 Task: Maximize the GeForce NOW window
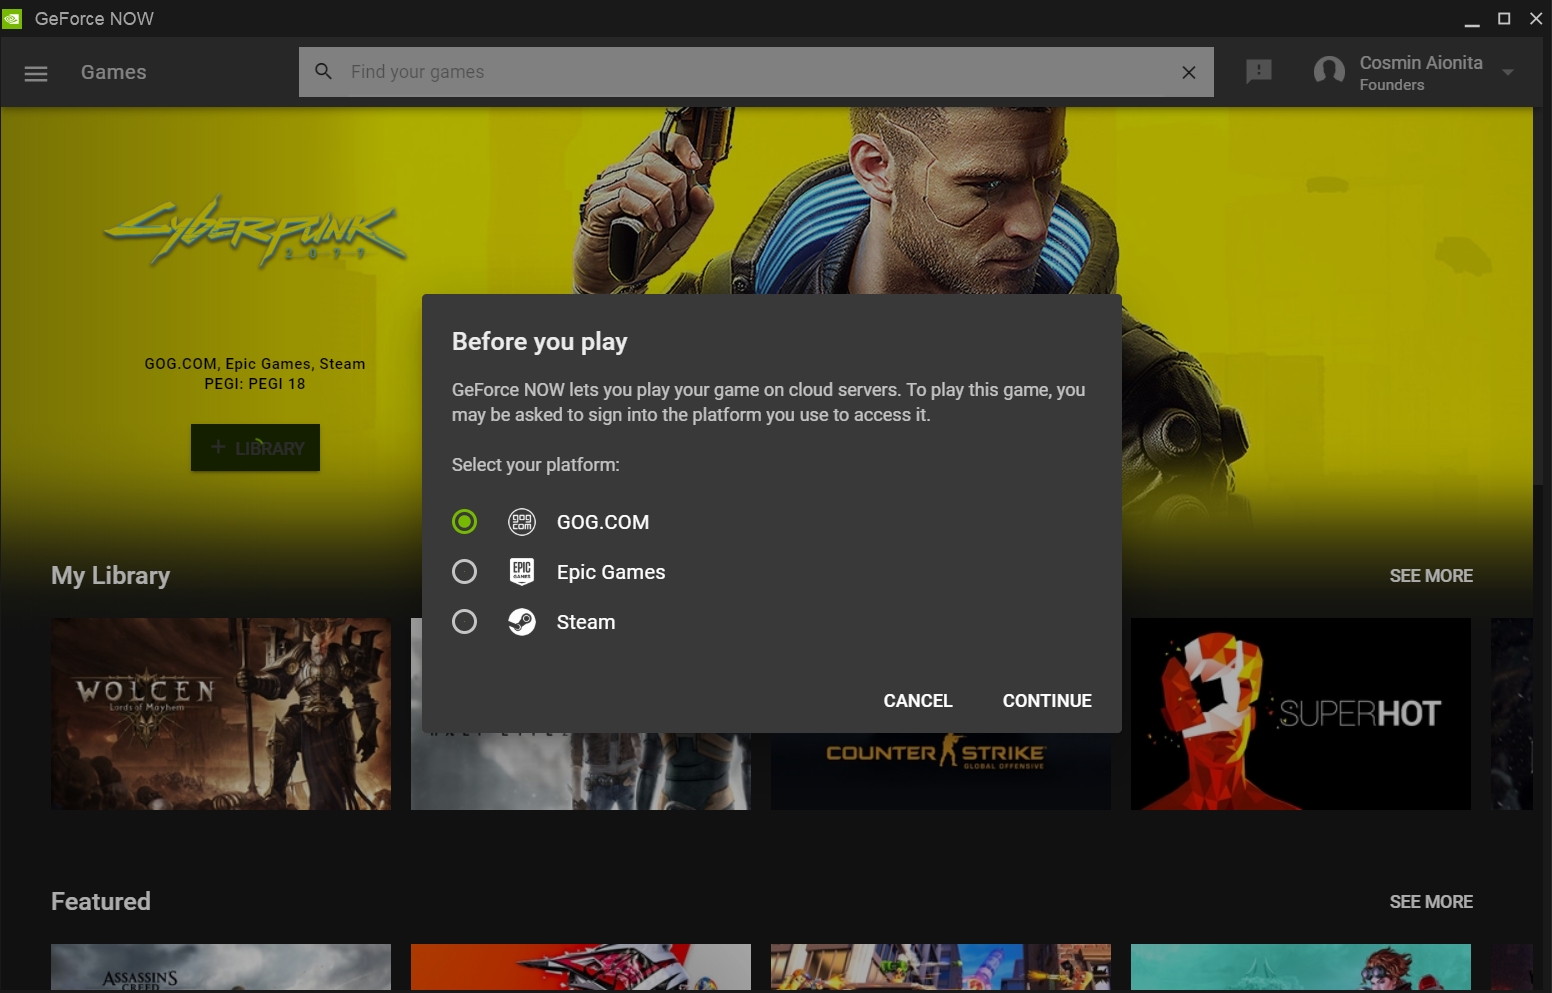coord(1504,19)
